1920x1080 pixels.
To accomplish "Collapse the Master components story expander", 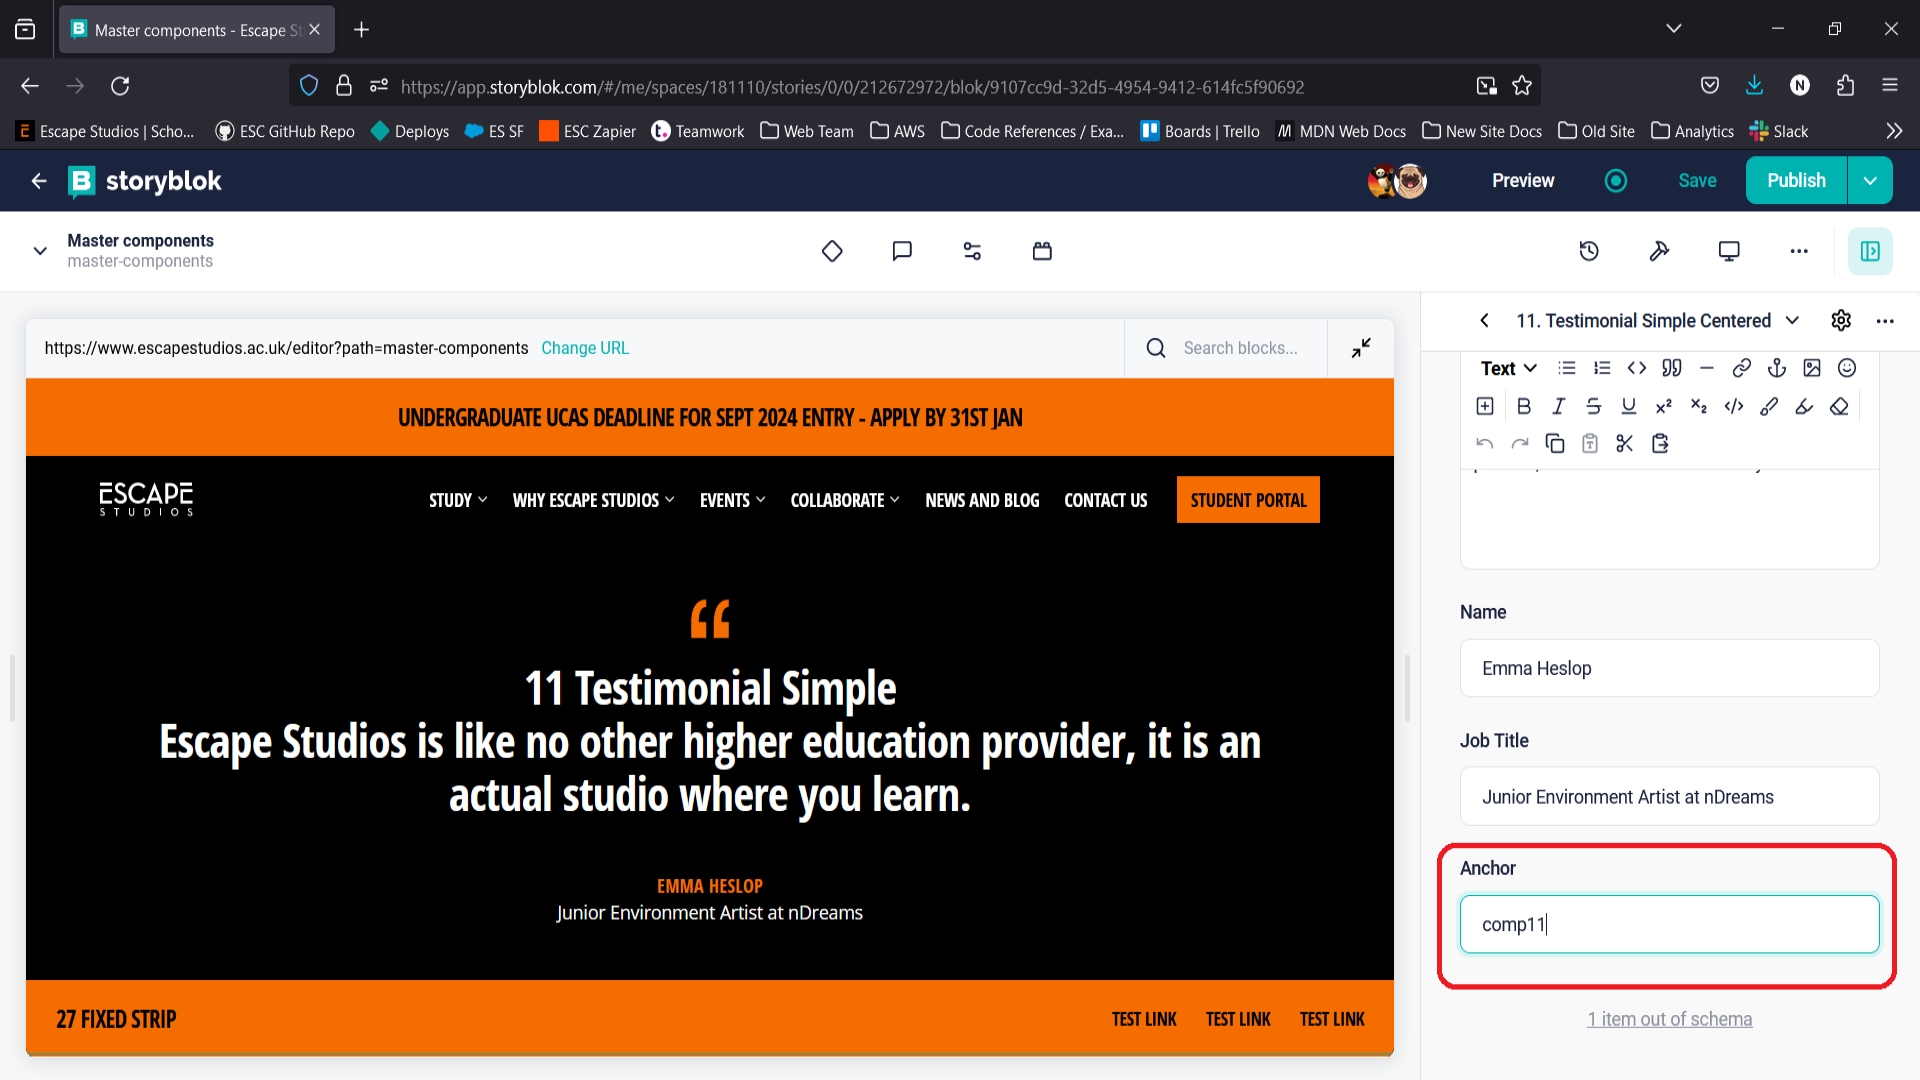I will (x=40, y=251).
